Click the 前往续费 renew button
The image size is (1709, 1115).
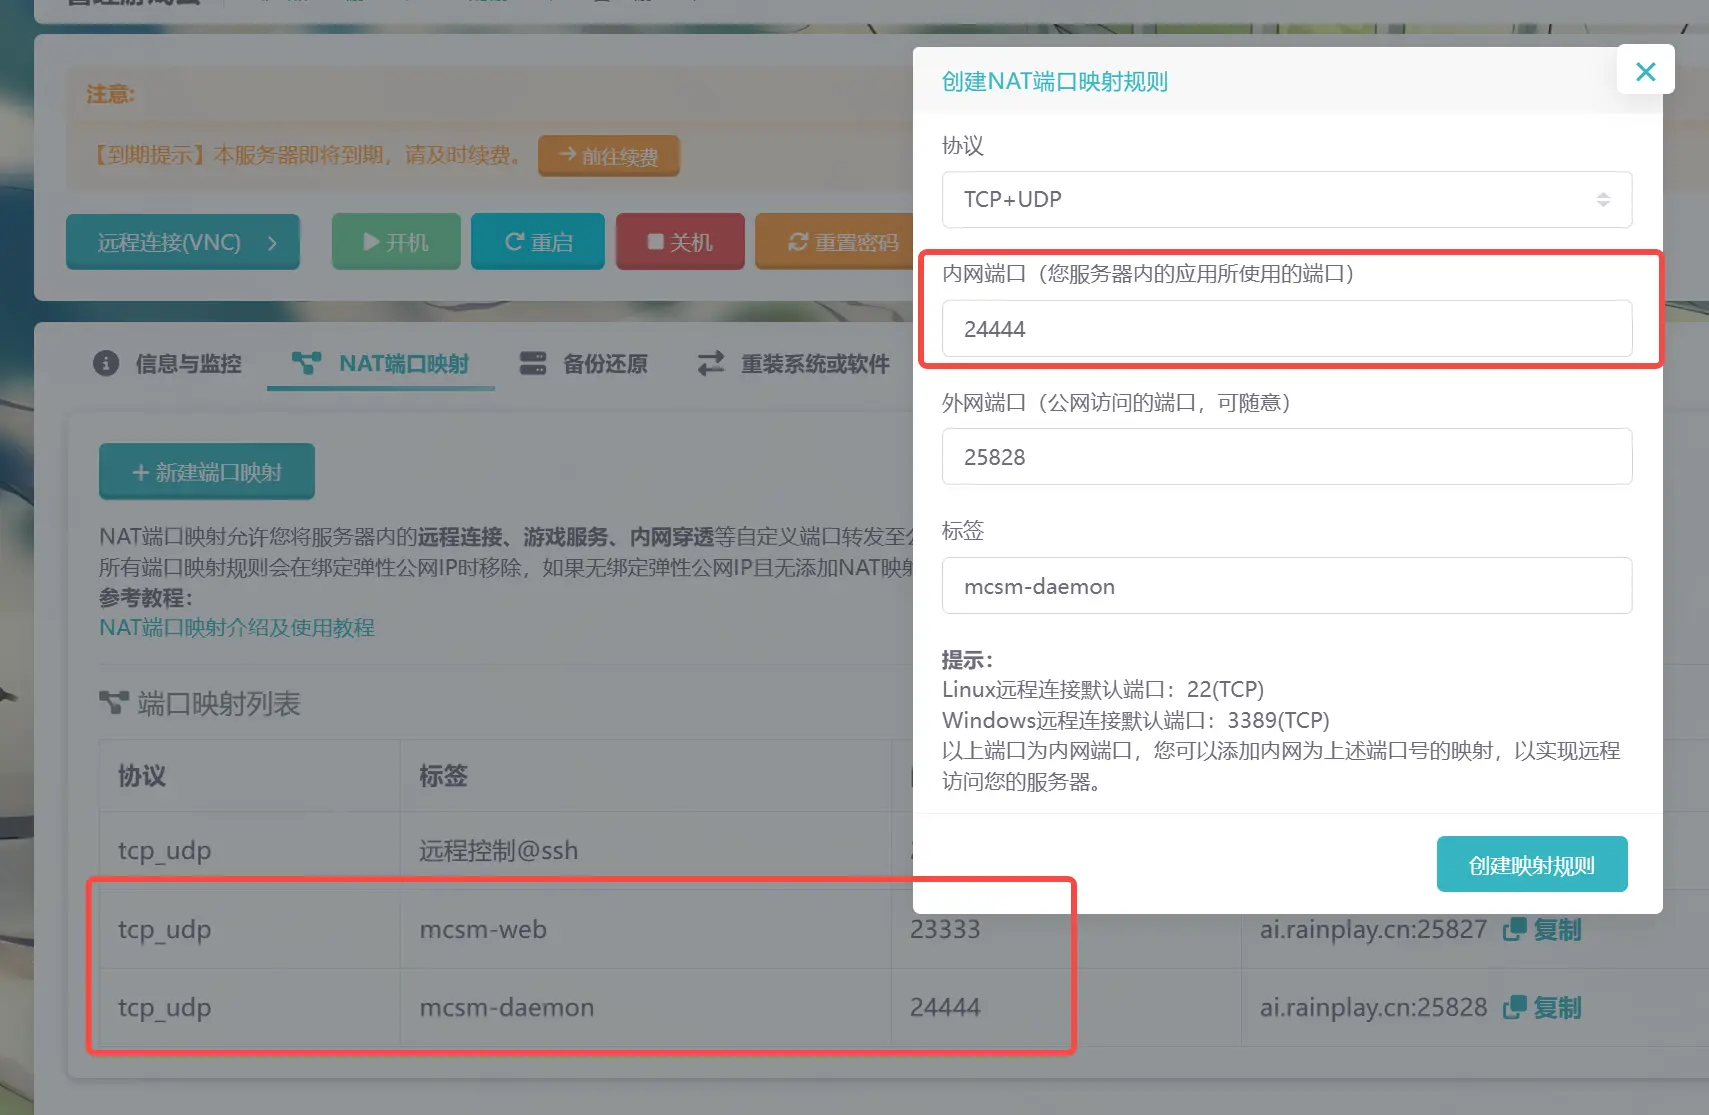pyautogui.click(x=609, y=156)
